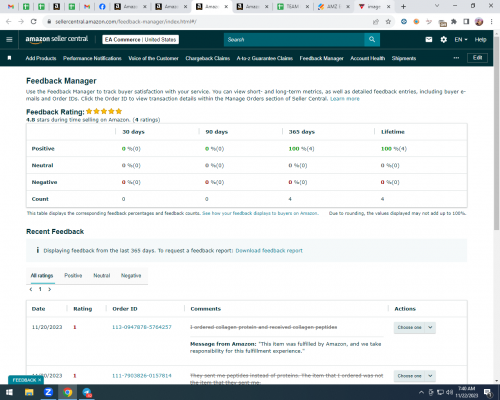Open Voice of the Customer

point(153,58)
